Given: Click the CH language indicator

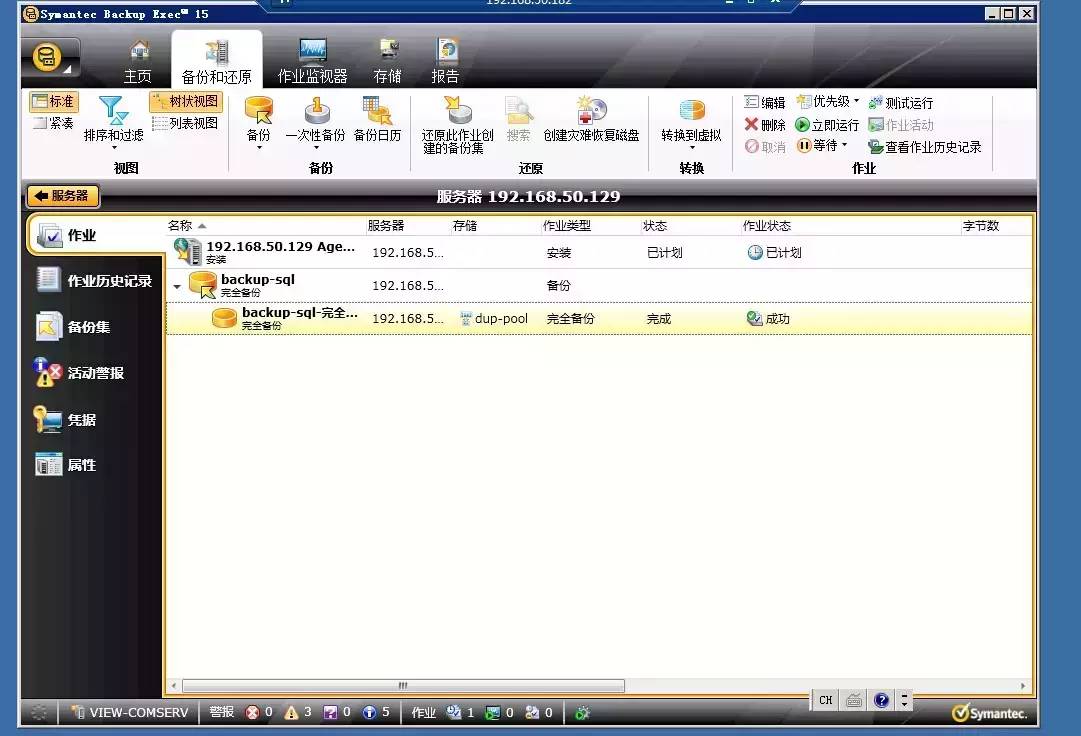Looking at the screenshot, I should click(826, 700).
